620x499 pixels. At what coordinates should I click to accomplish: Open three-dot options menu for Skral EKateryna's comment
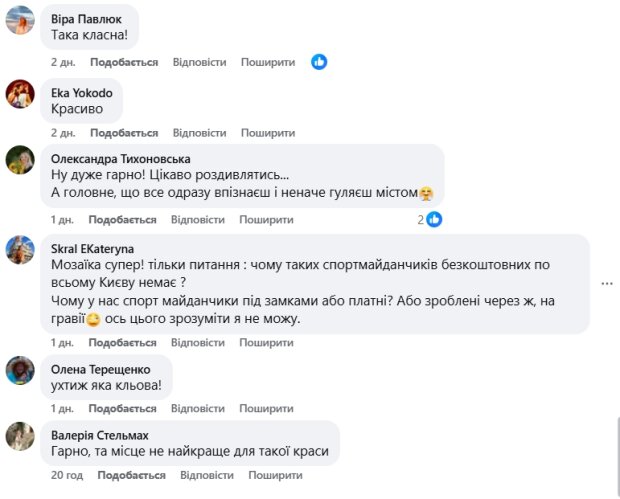tap(606, 284)
